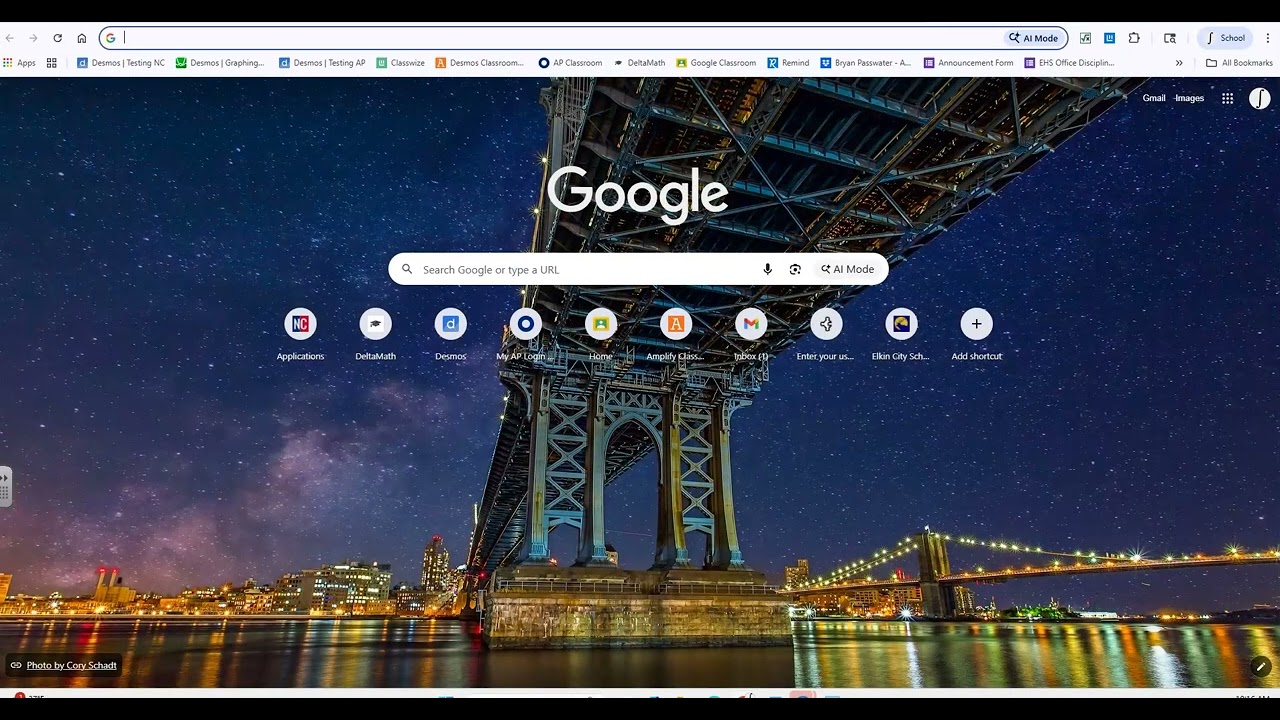Image resolution: width=1280 pixels, height=720 pixels.
Task: Open the blue extension icon in toolbar
Action: point(1110,38)
